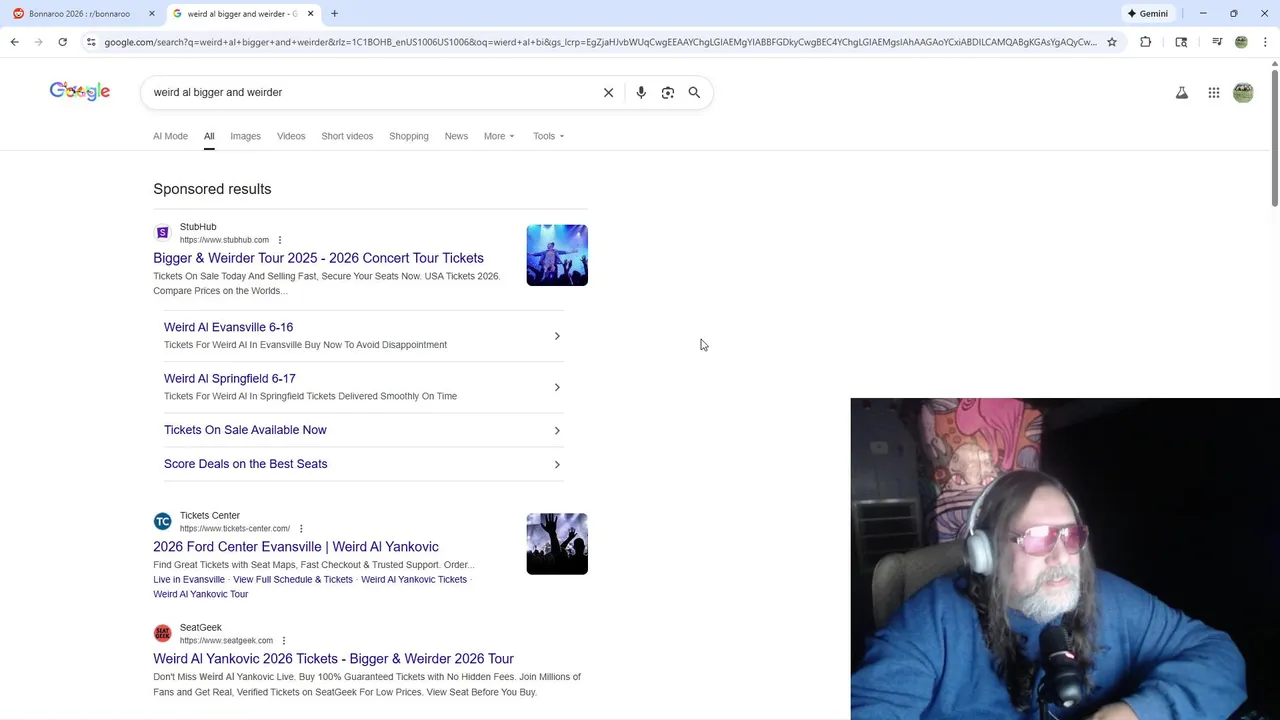This screenshot has width=1280, height=720.
Task: Click into the Google search box
Action: (370, 92)
